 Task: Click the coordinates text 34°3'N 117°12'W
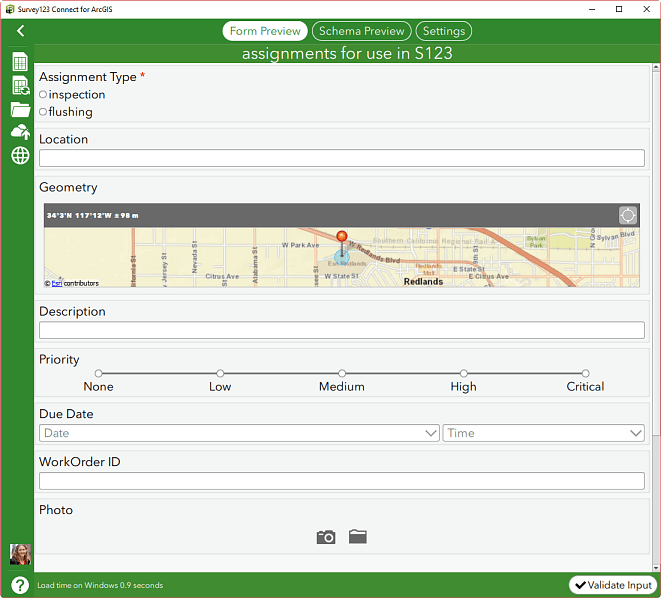79,215
